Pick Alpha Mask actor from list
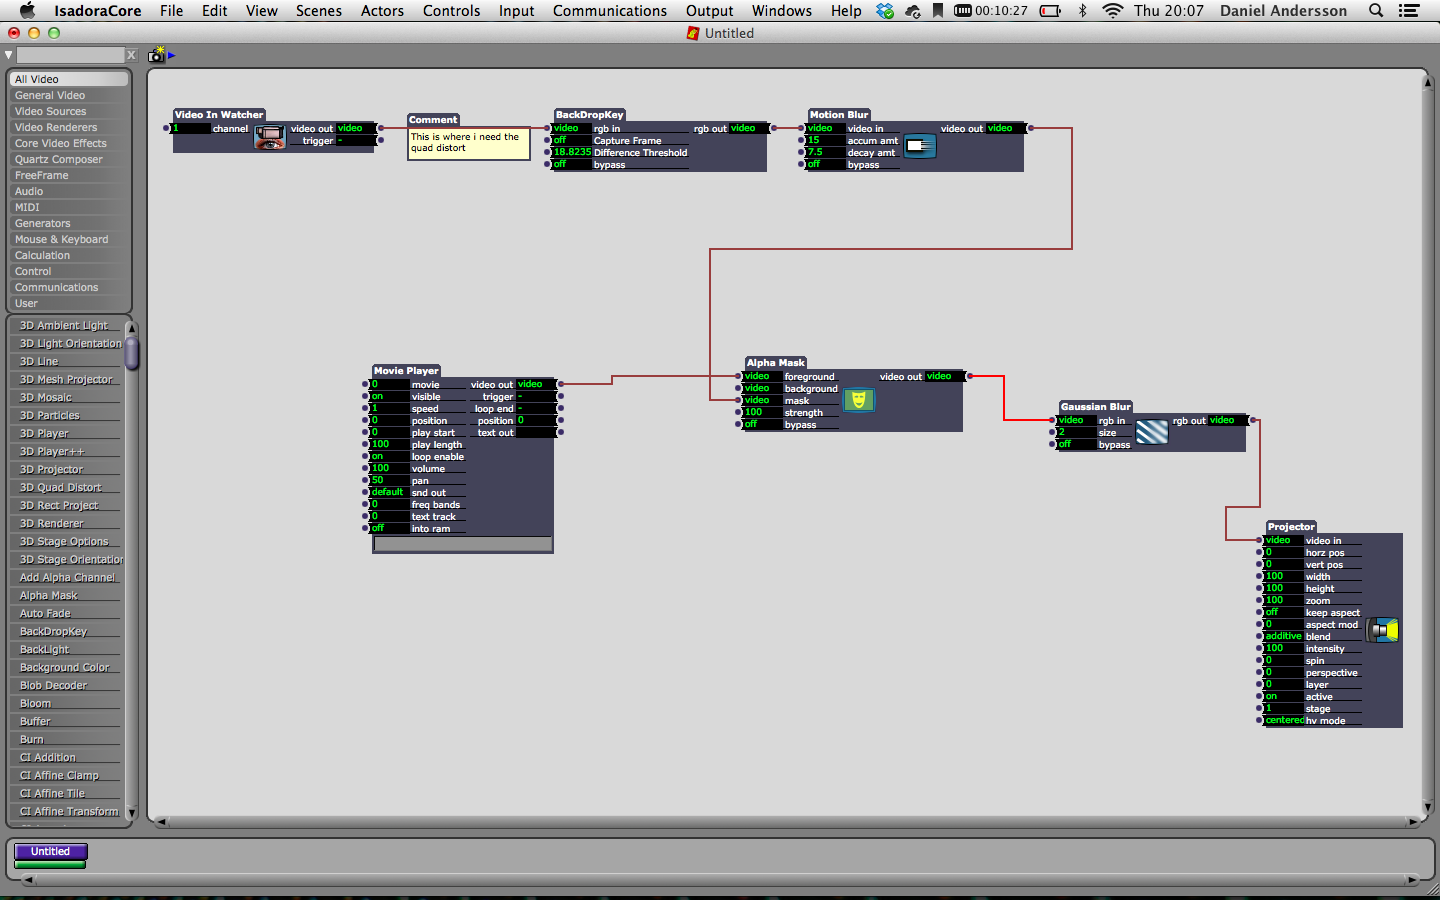The height and width of the screenshot is (900, 1440). (49, 596)
